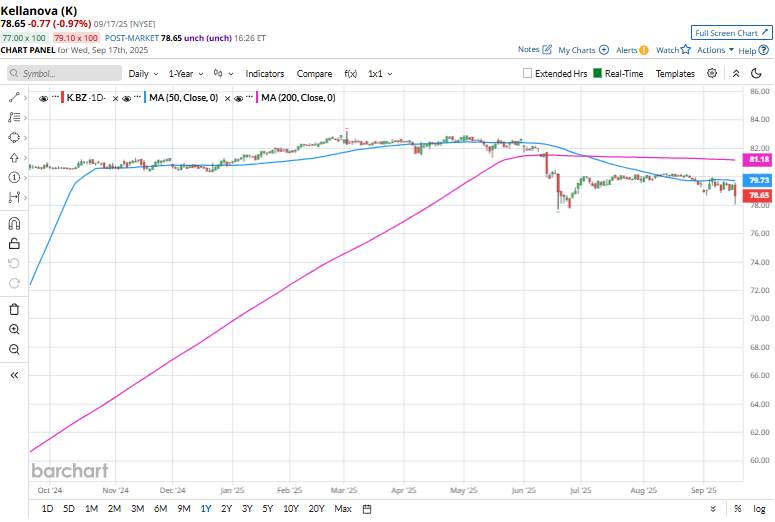Hide the K.BZ price series
The image size is (775, 522).
(x=43, y=98)
